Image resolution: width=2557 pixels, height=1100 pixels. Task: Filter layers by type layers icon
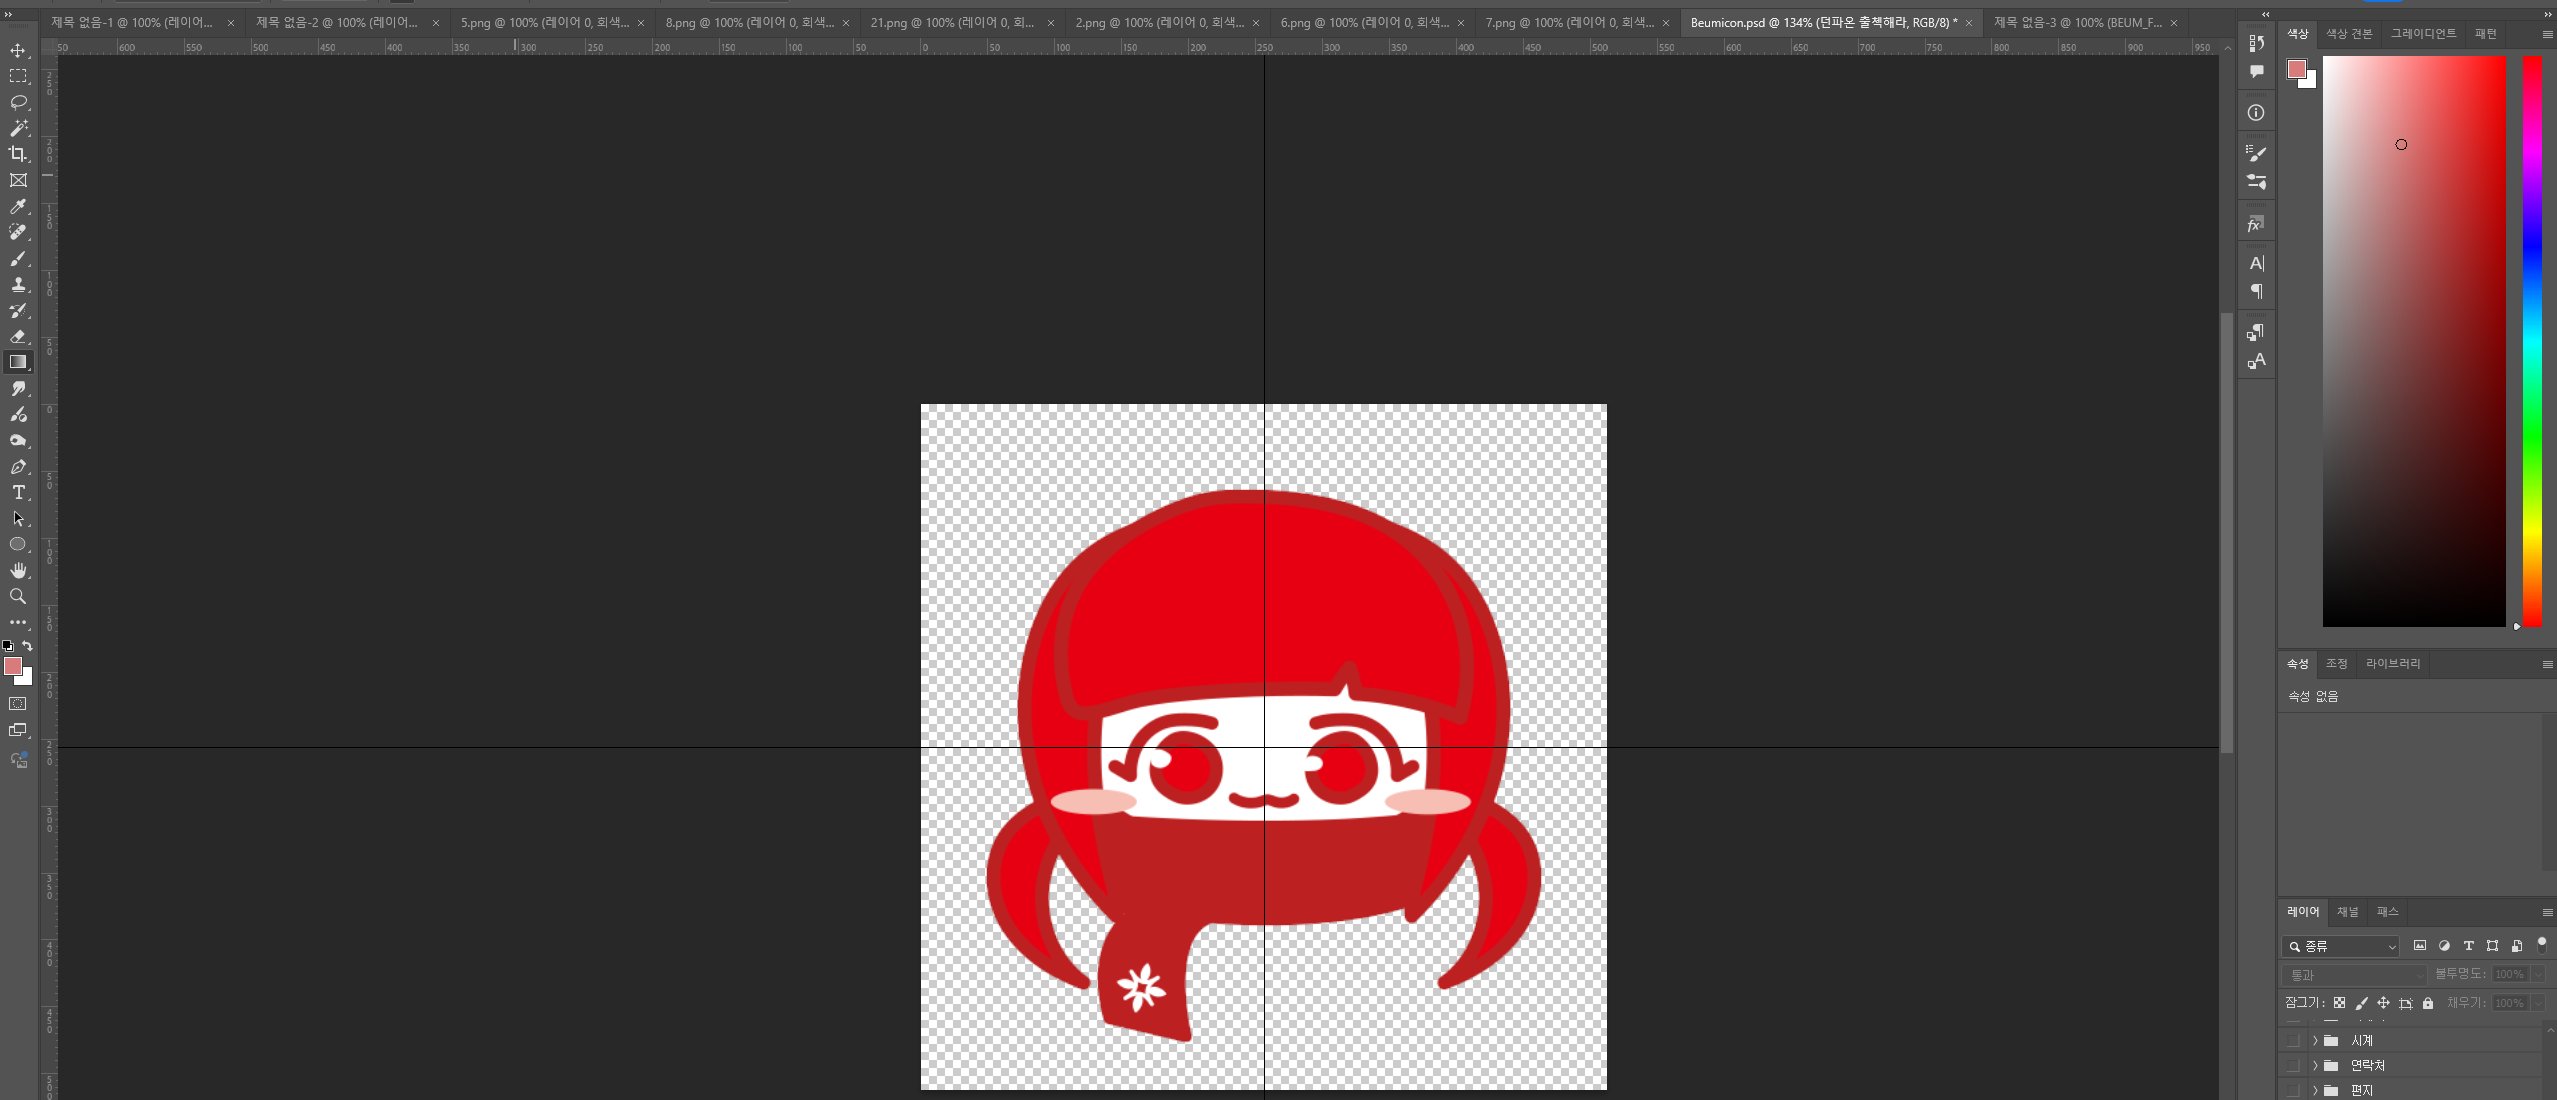pyautogui.click(x=2468, y=946)
